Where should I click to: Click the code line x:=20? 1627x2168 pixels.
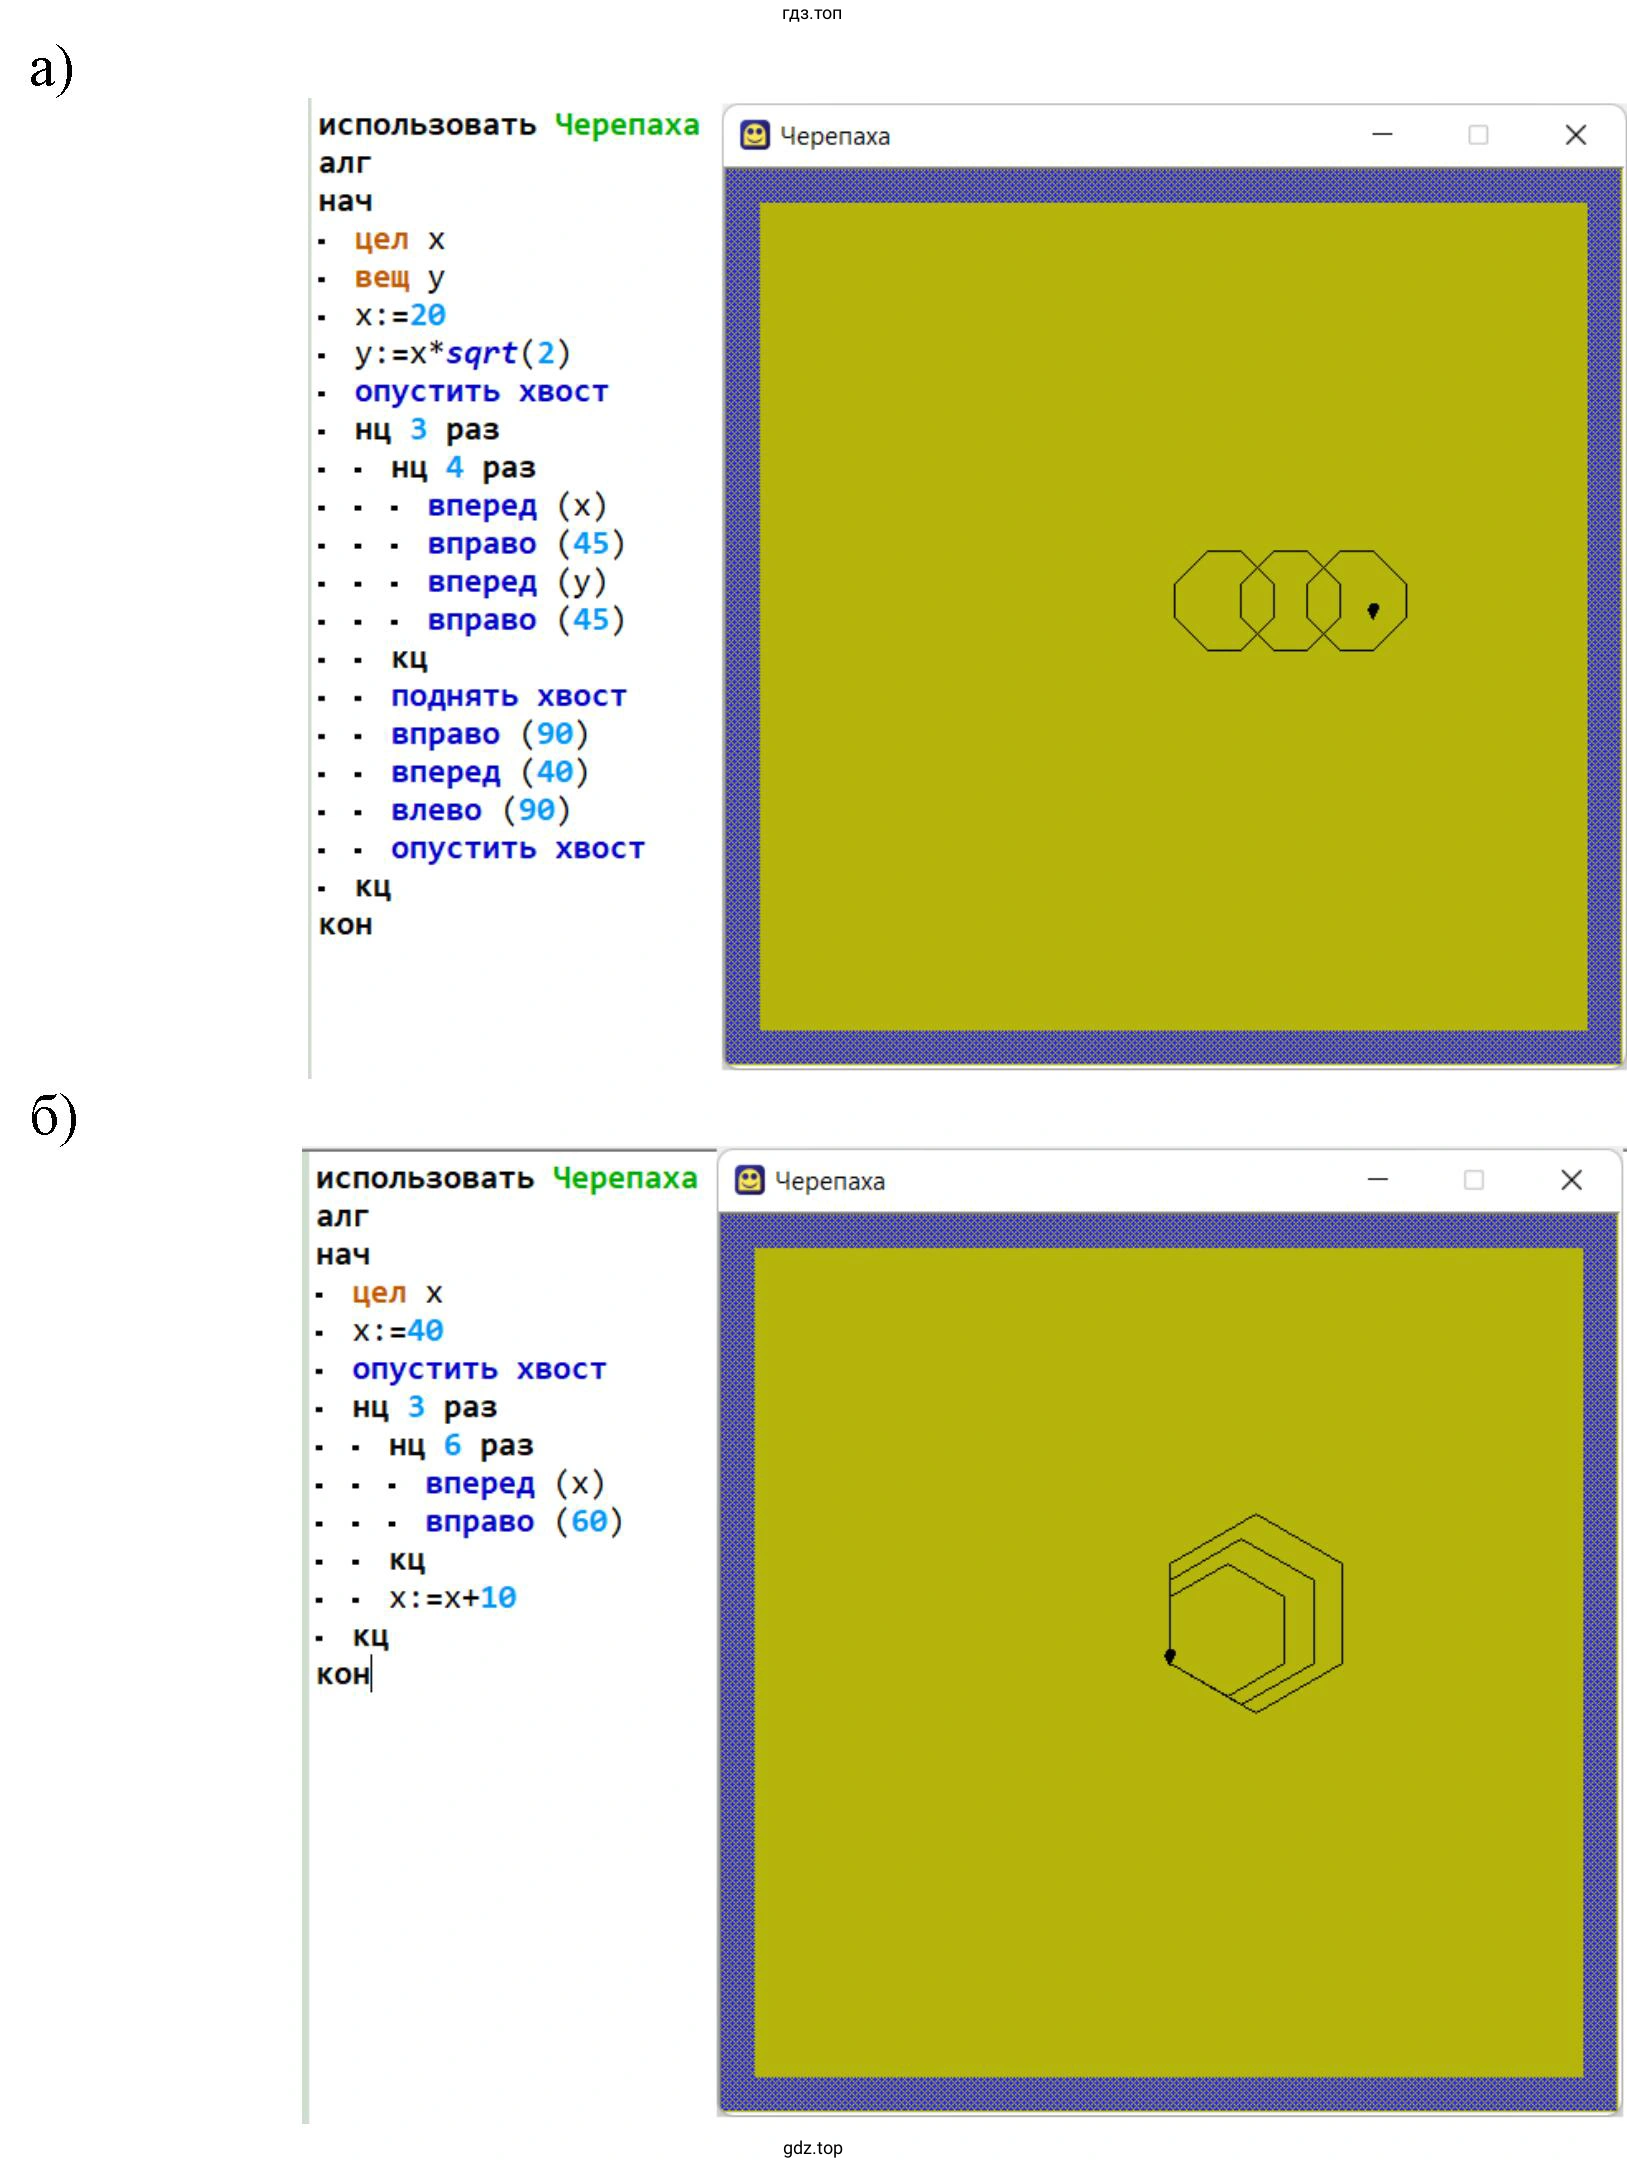[400, 316]
